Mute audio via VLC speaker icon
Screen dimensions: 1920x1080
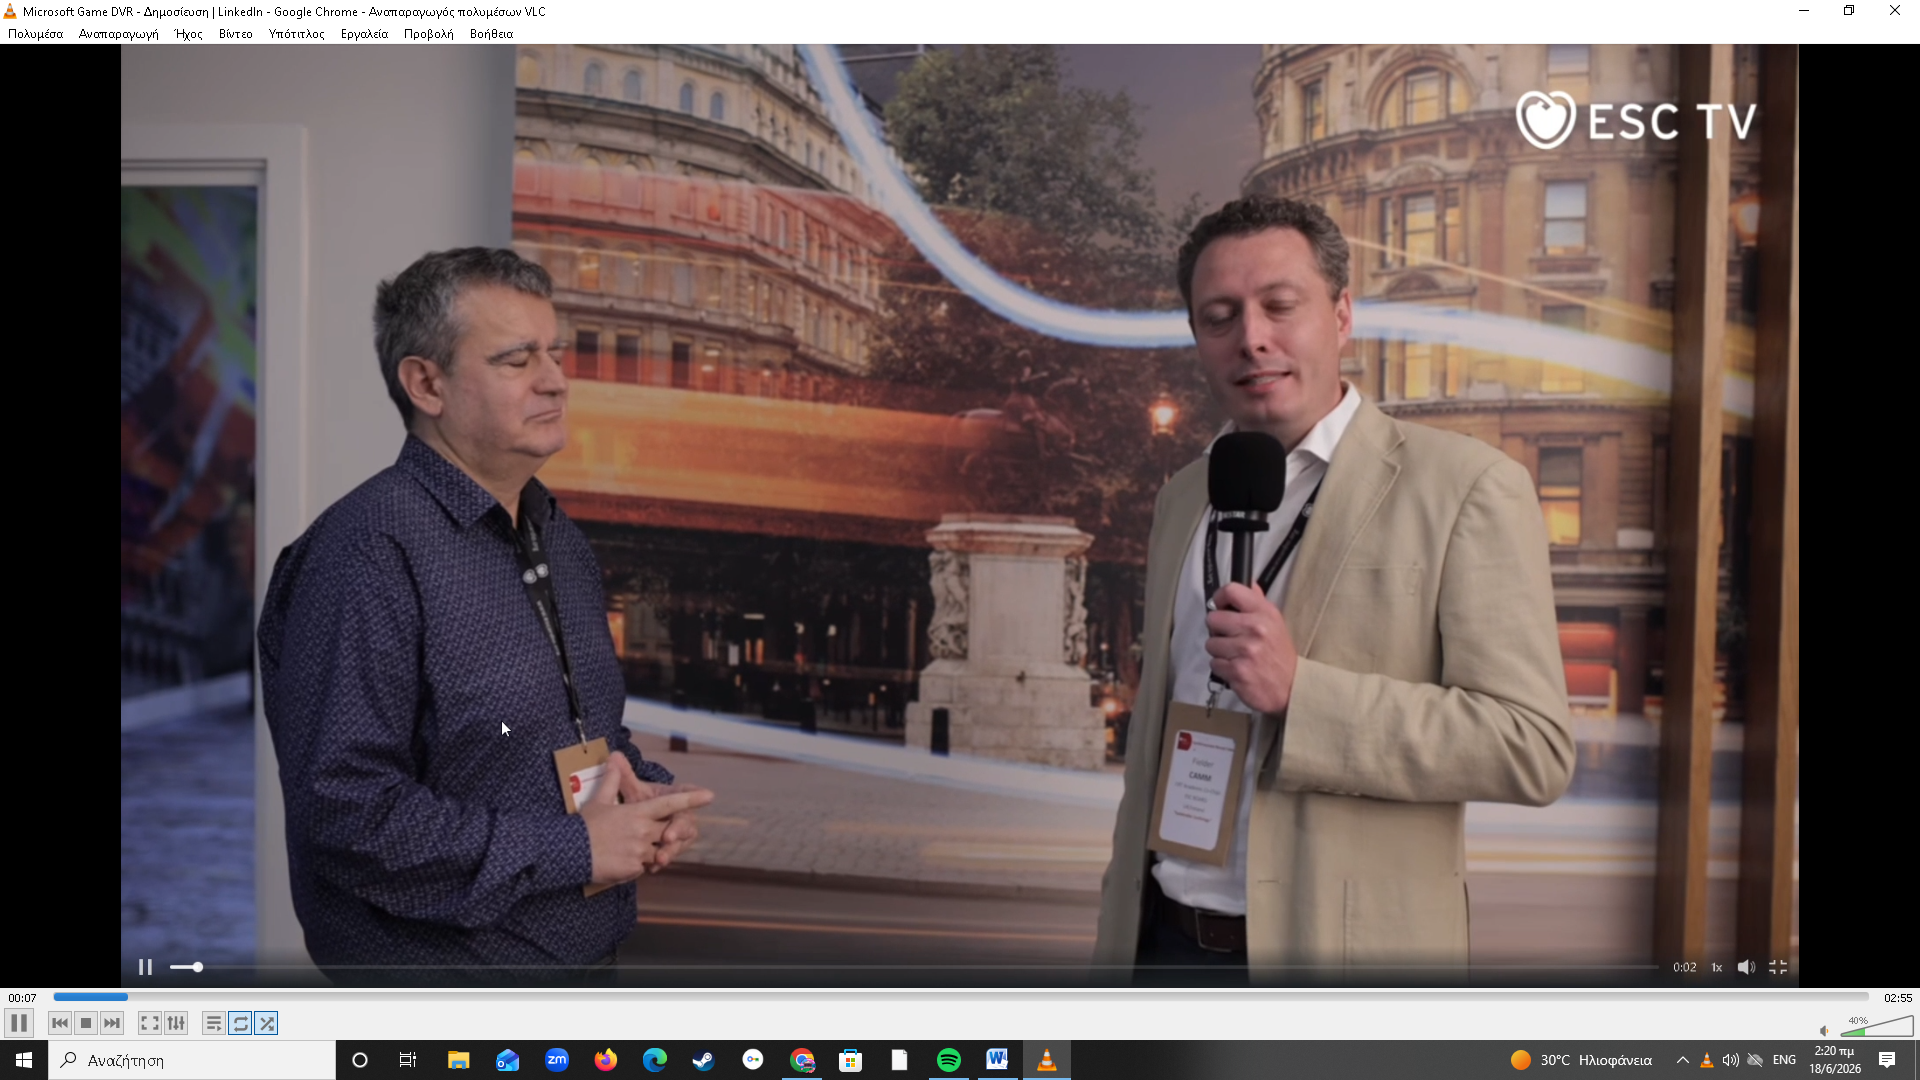tap(1824, 1031)
